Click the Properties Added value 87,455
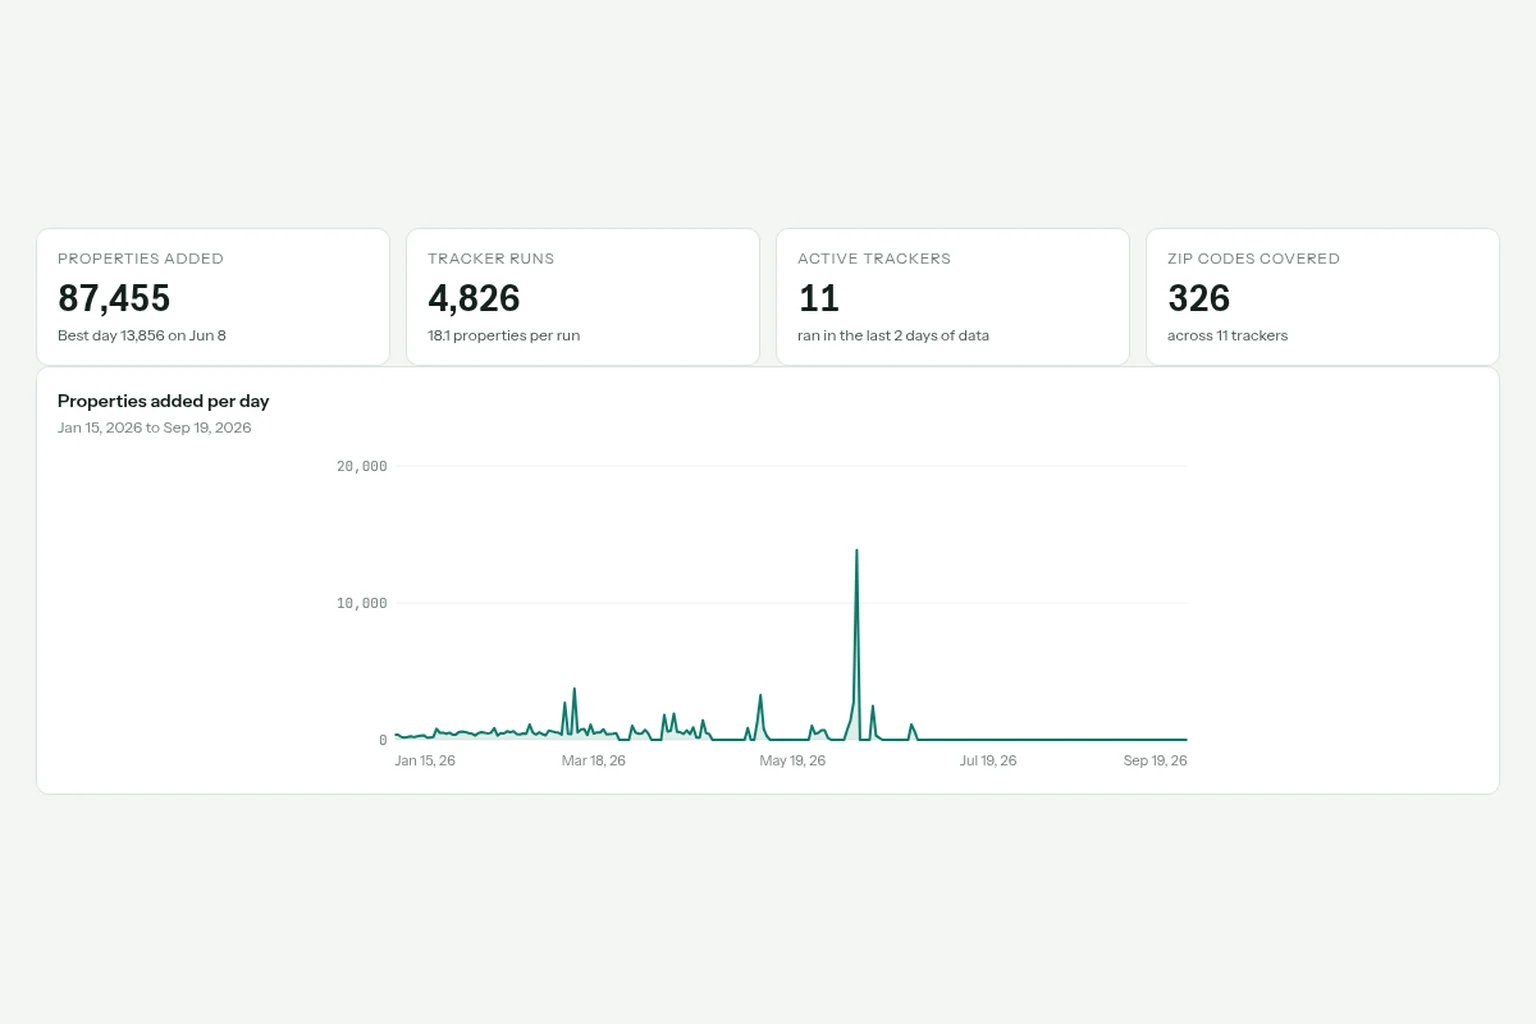 tap(114, 298)
